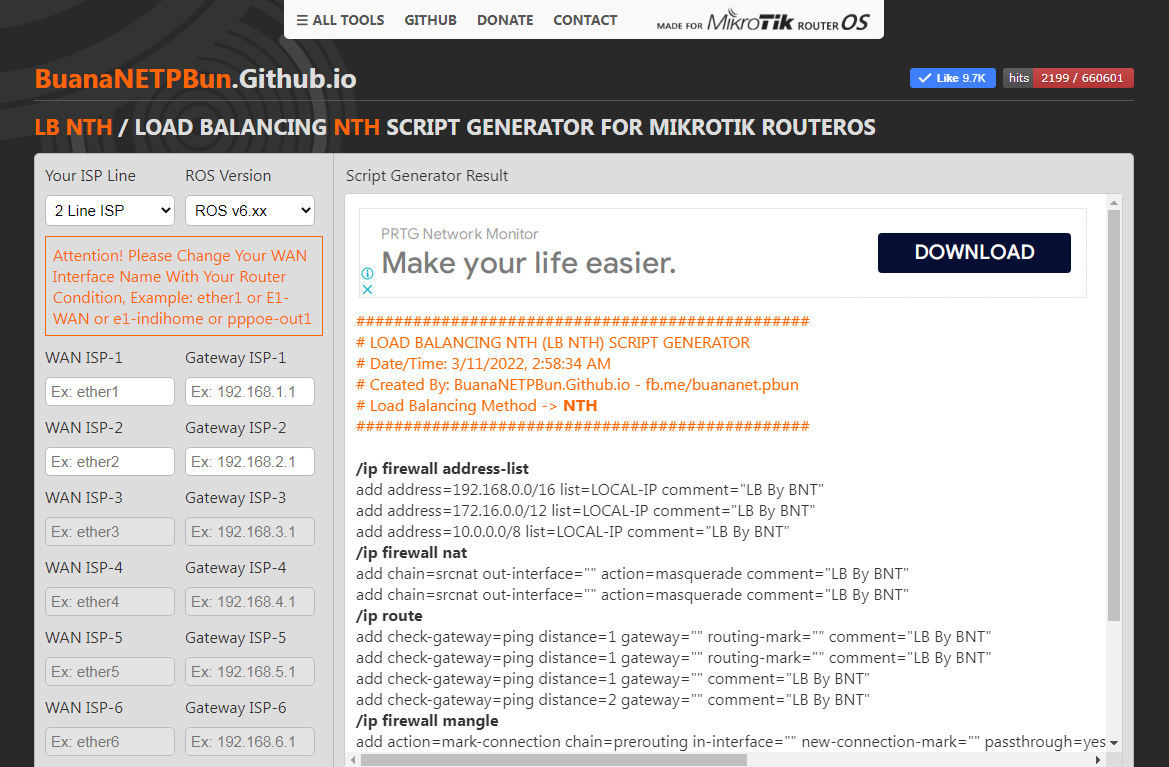Click the blue info icon on the ad
The height and width of the screenshot is (767, 1169).
click(x=367, y=274)
